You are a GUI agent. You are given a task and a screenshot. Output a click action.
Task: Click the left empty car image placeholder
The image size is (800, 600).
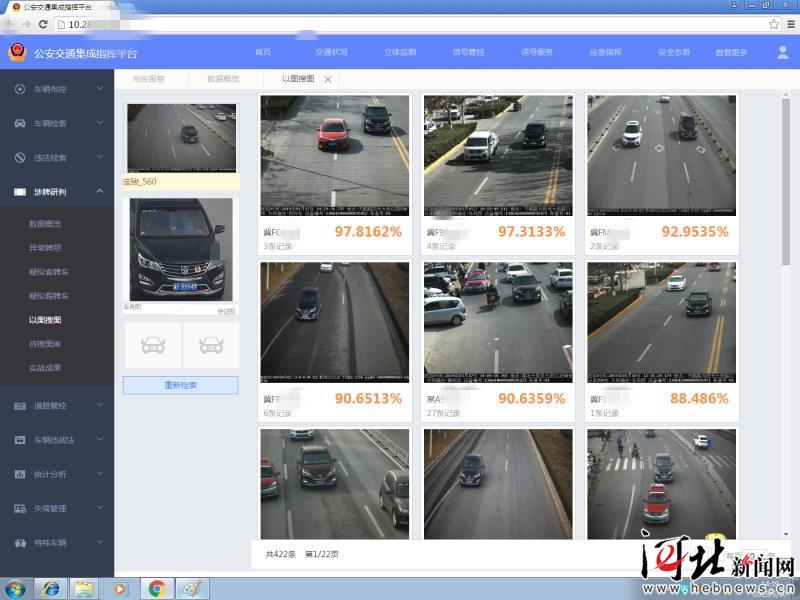[x=152, y=345]
